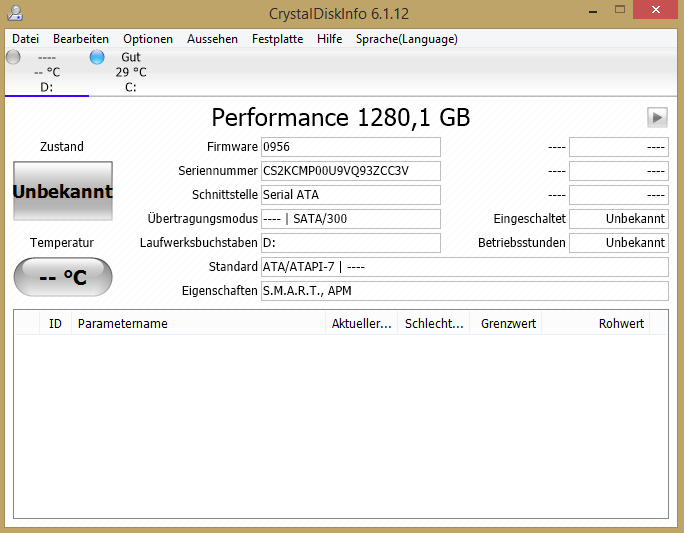Open the Aussehen menu
Viewport: 684px width, 533px height.
(212, 39)
